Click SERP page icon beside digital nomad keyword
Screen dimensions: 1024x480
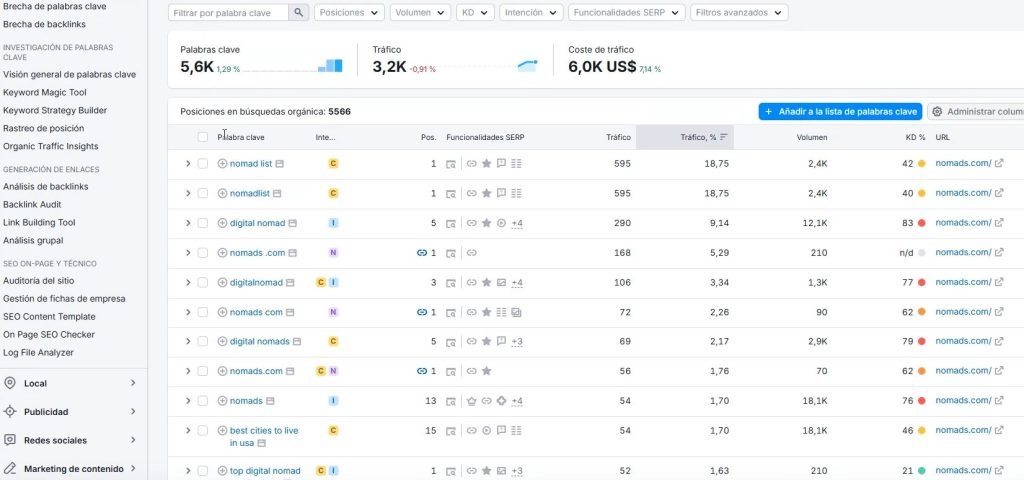click(x=293, y=223)
